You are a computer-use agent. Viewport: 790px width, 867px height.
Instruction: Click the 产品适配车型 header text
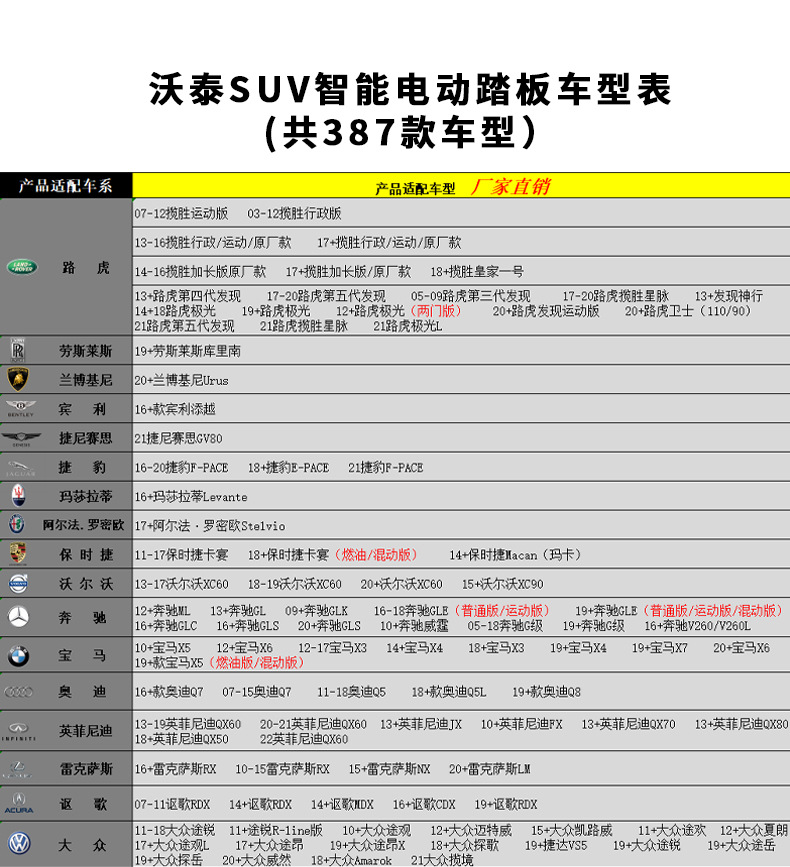pyautogui.click(x=415, y=189)
